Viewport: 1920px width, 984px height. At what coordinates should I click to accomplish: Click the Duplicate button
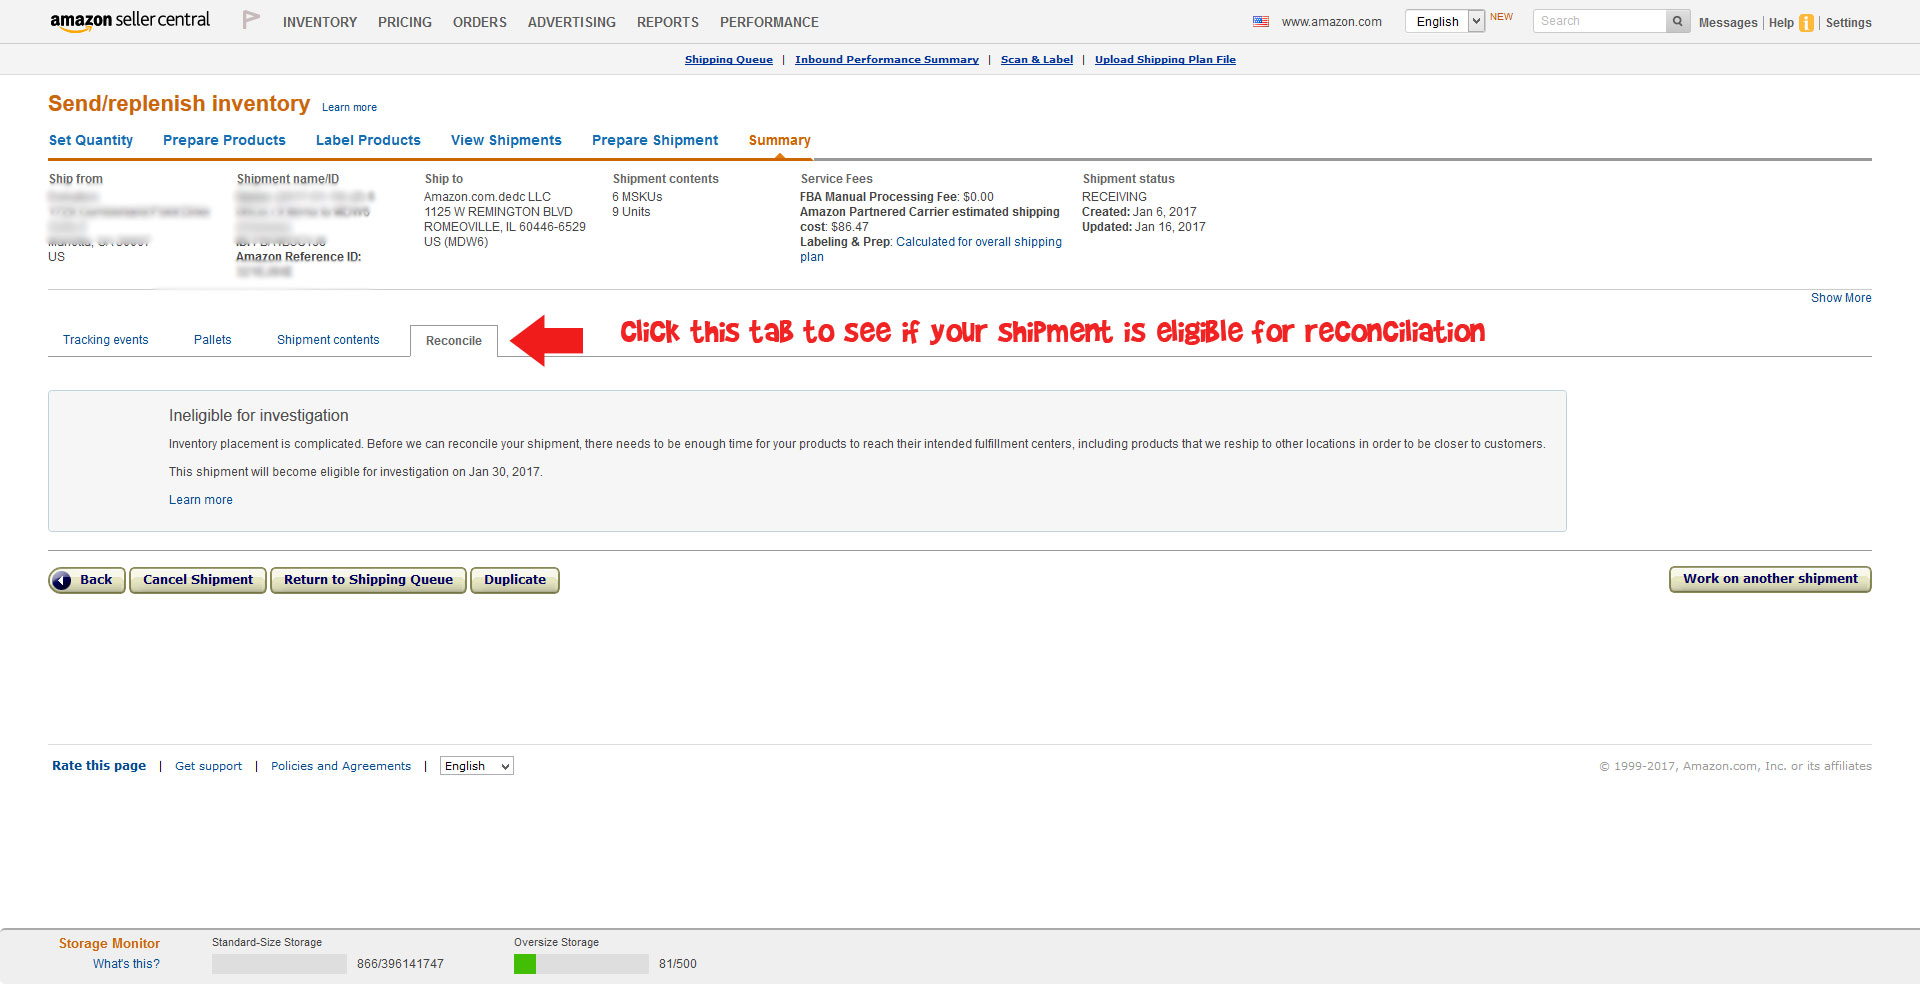click(515, 580)
